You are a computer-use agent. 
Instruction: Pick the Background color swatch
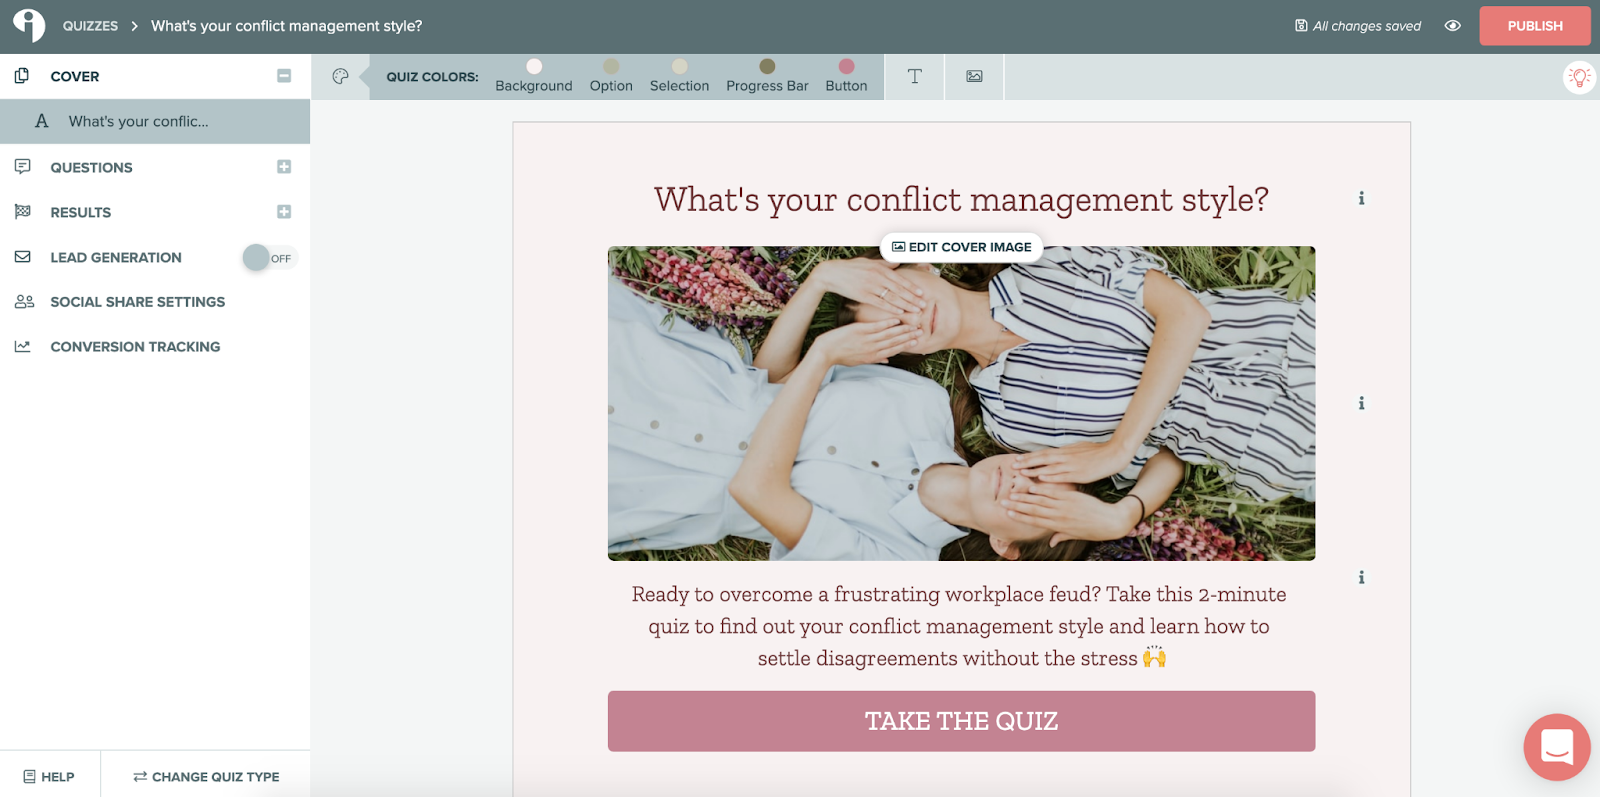pyautogui.click(x=534, y=66)
